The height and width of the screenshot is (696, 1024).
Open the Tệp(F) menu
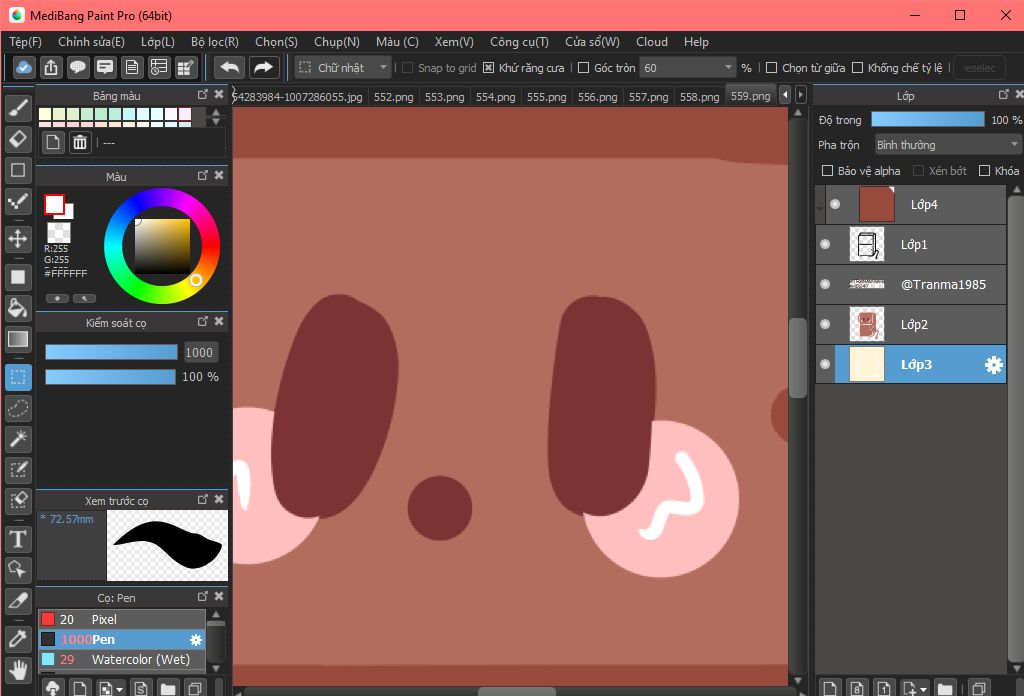(x=25, y=42)
